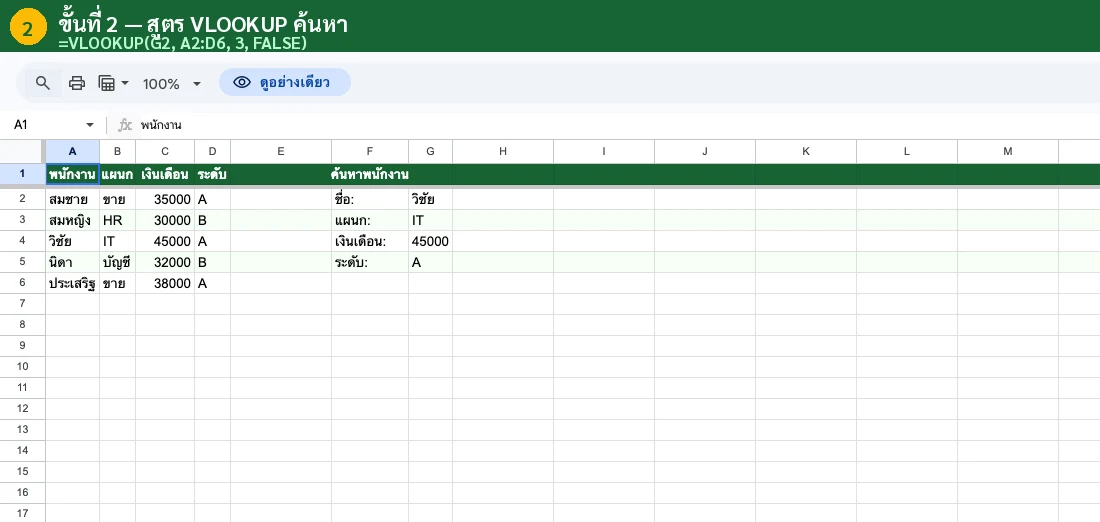
Task: Click the เงินเดือน: label cell in column F
Action: coord(370,241)
